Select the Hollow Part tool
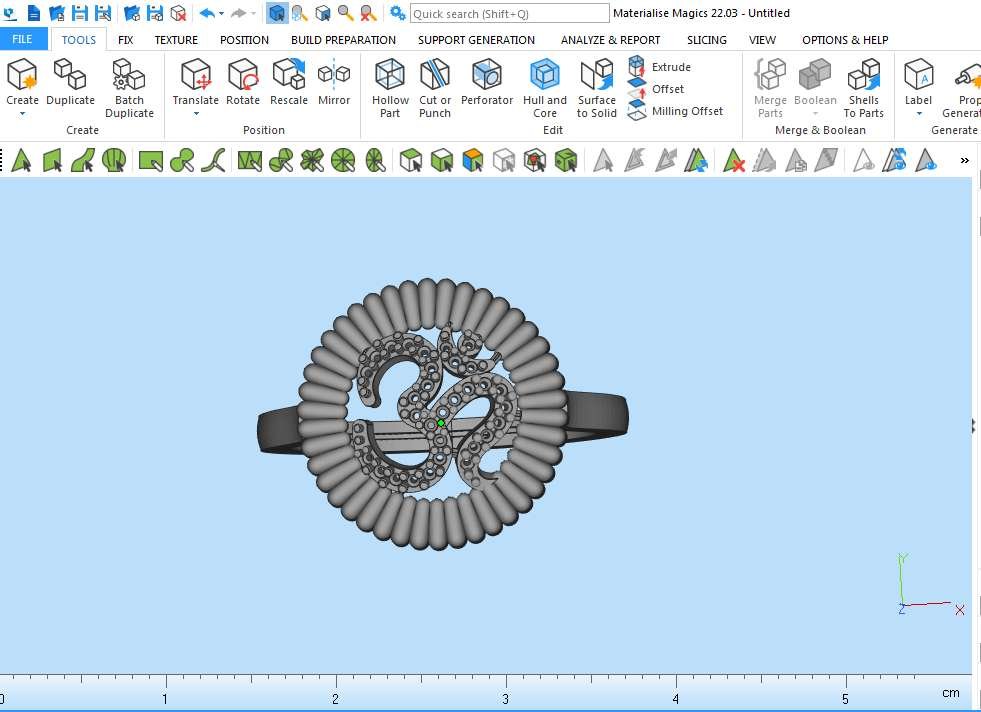 390,87
